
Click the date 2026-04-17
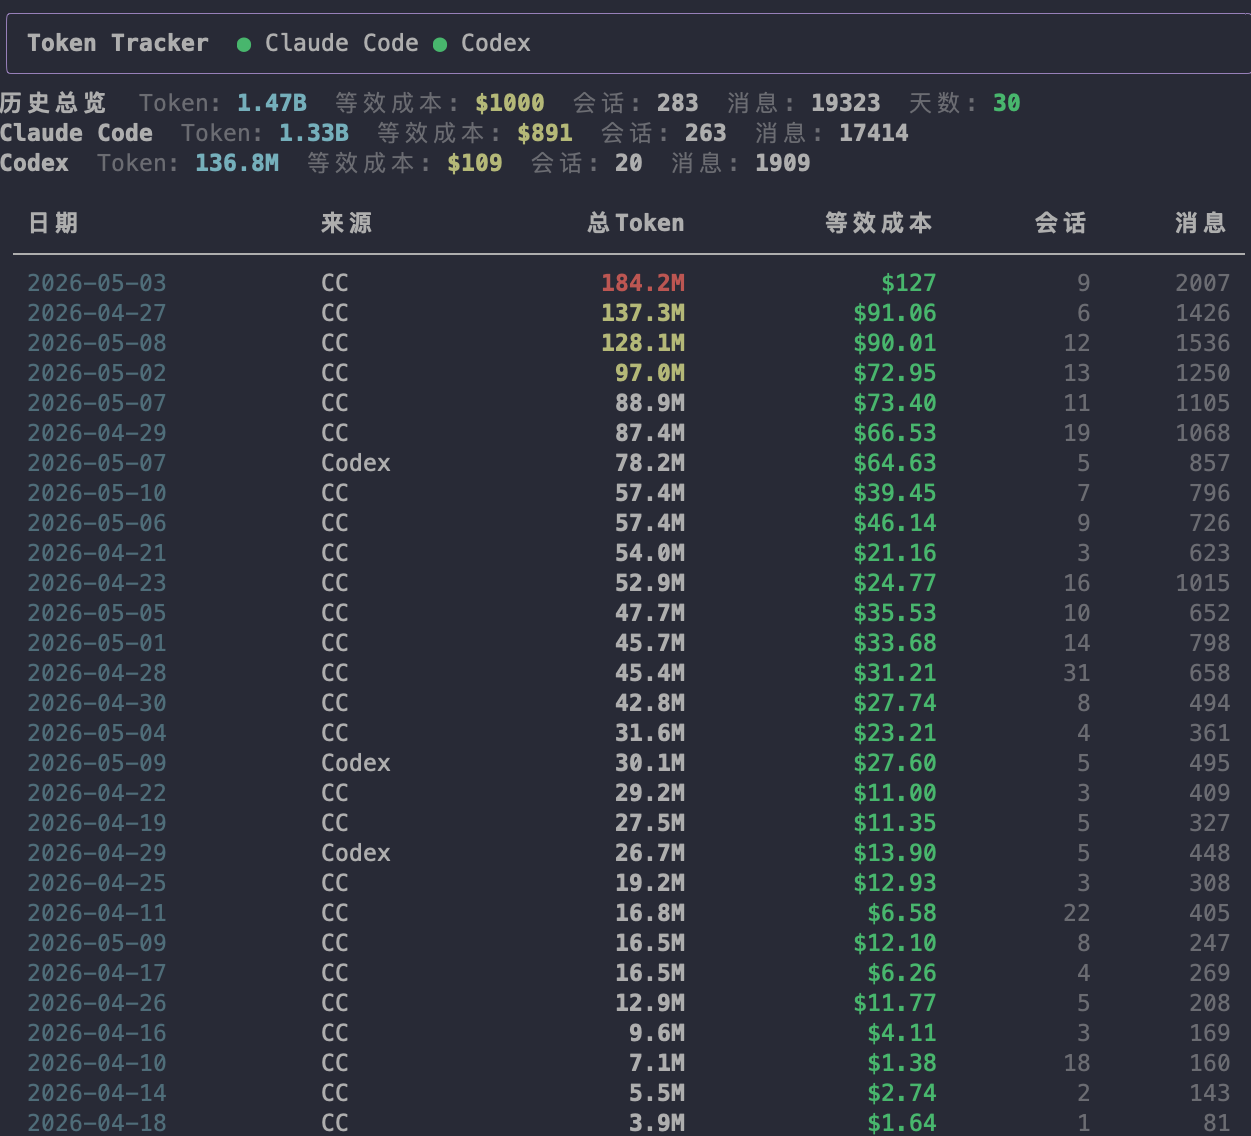[x=97, y=973]
